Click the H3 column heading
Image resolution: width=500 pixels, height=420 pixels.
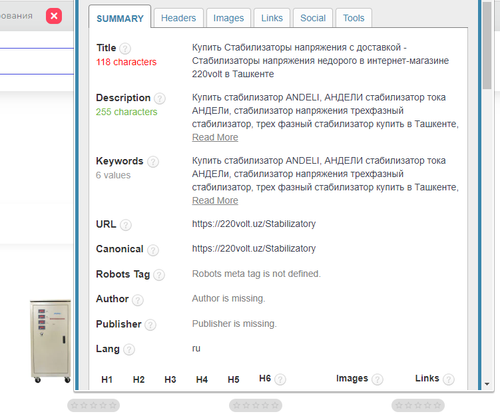[x=170, y=379]
